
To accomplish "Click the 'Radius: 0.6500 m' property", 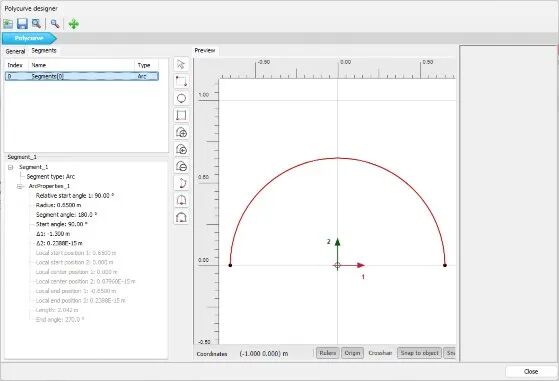I will coord(58,205).
